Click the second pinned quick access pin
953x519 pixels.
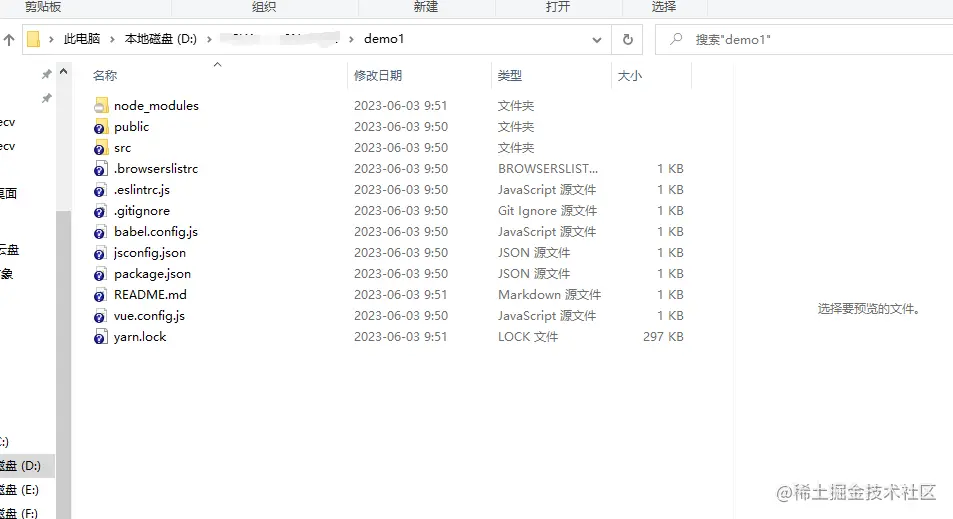(46, 98)
